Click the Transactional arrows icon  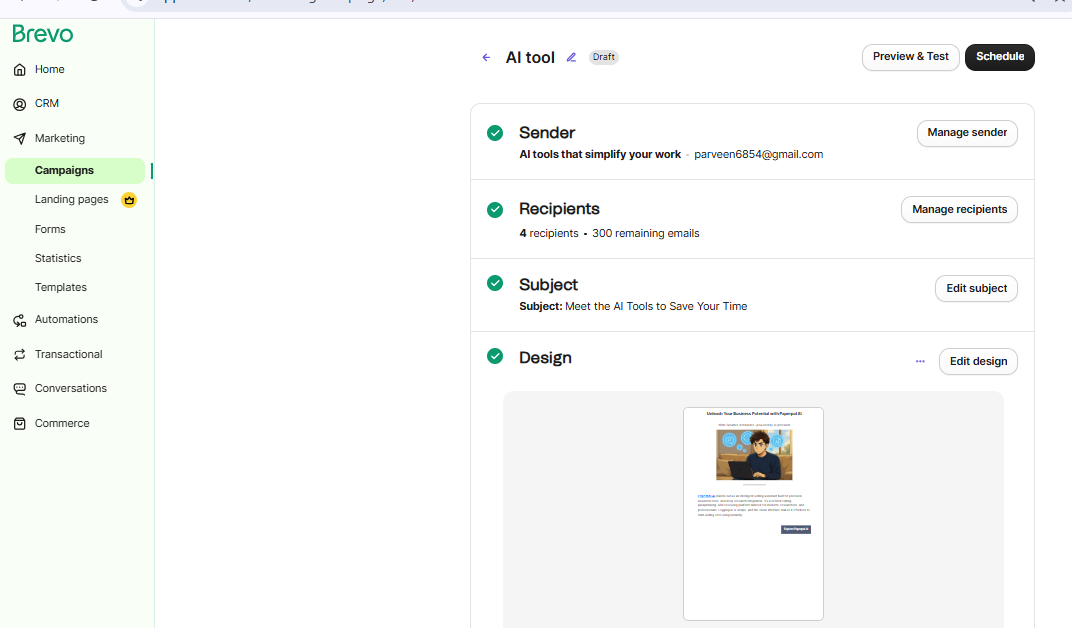click(x=20, y=355)
